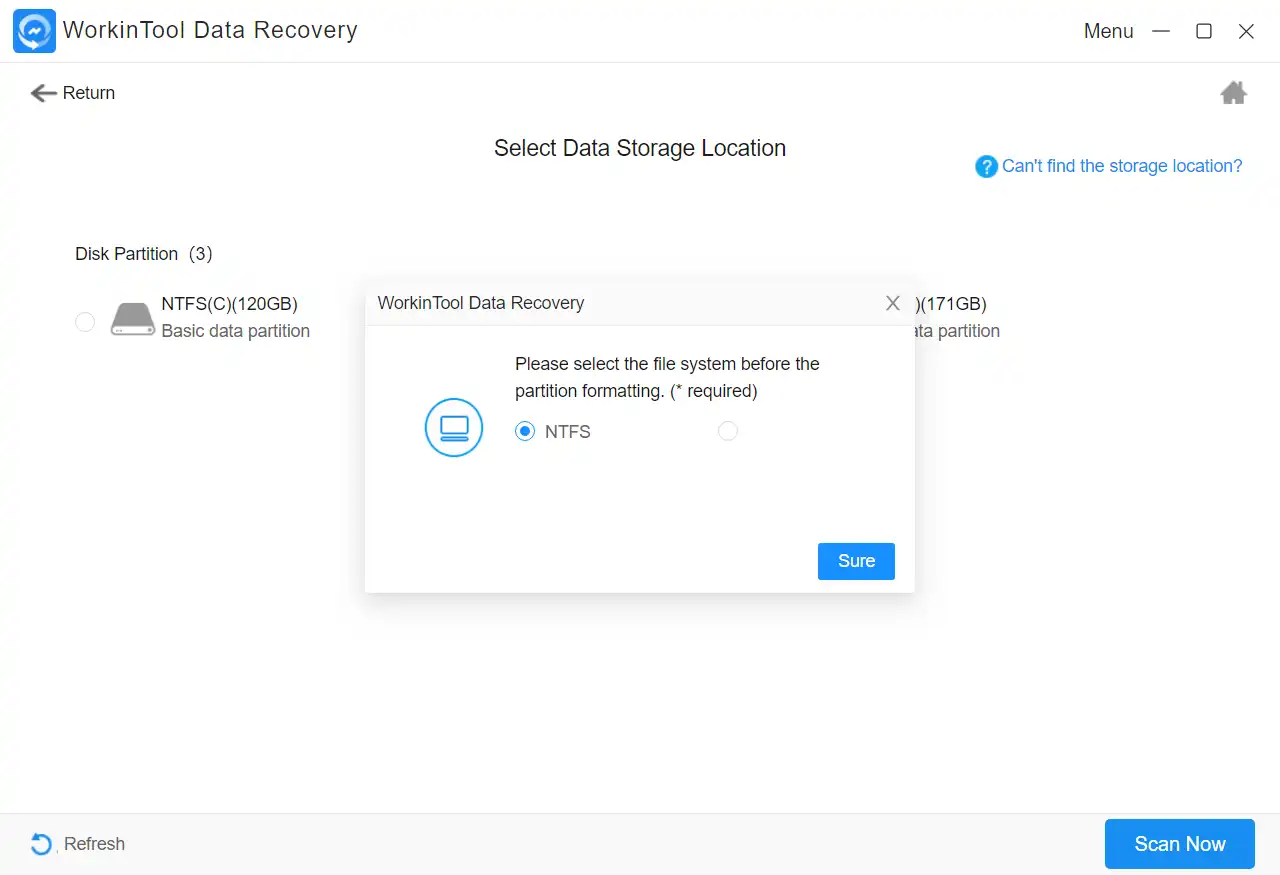Image resolution: width=1280 pixels, height=875 pixels.
Task: Click 'Basic data partition' under NTFS(C)
Action: click(236, 331)
